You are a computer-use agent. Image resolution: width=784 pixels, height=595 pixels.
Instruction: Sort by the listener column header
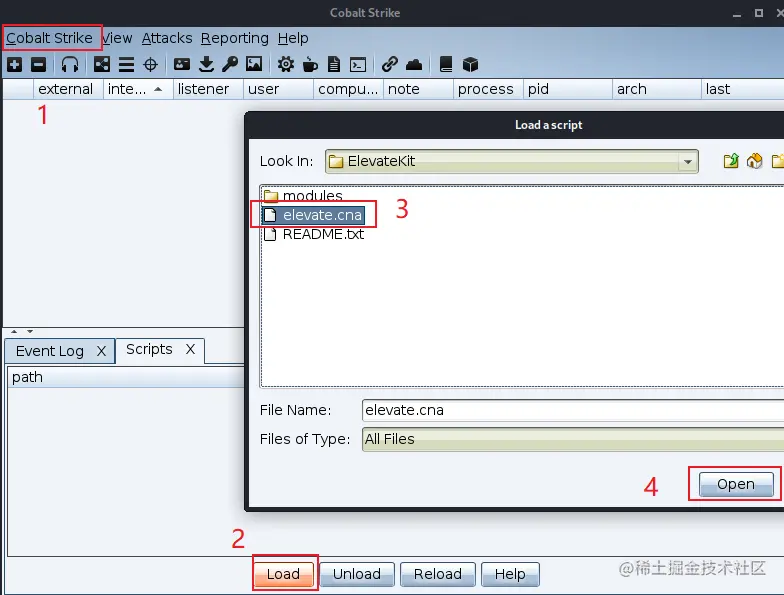(x=208, y=89)
